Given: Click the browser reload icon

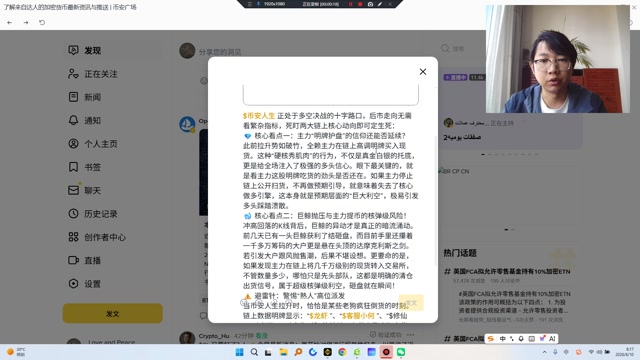Looking at the screenshot, I should [42, 22].
